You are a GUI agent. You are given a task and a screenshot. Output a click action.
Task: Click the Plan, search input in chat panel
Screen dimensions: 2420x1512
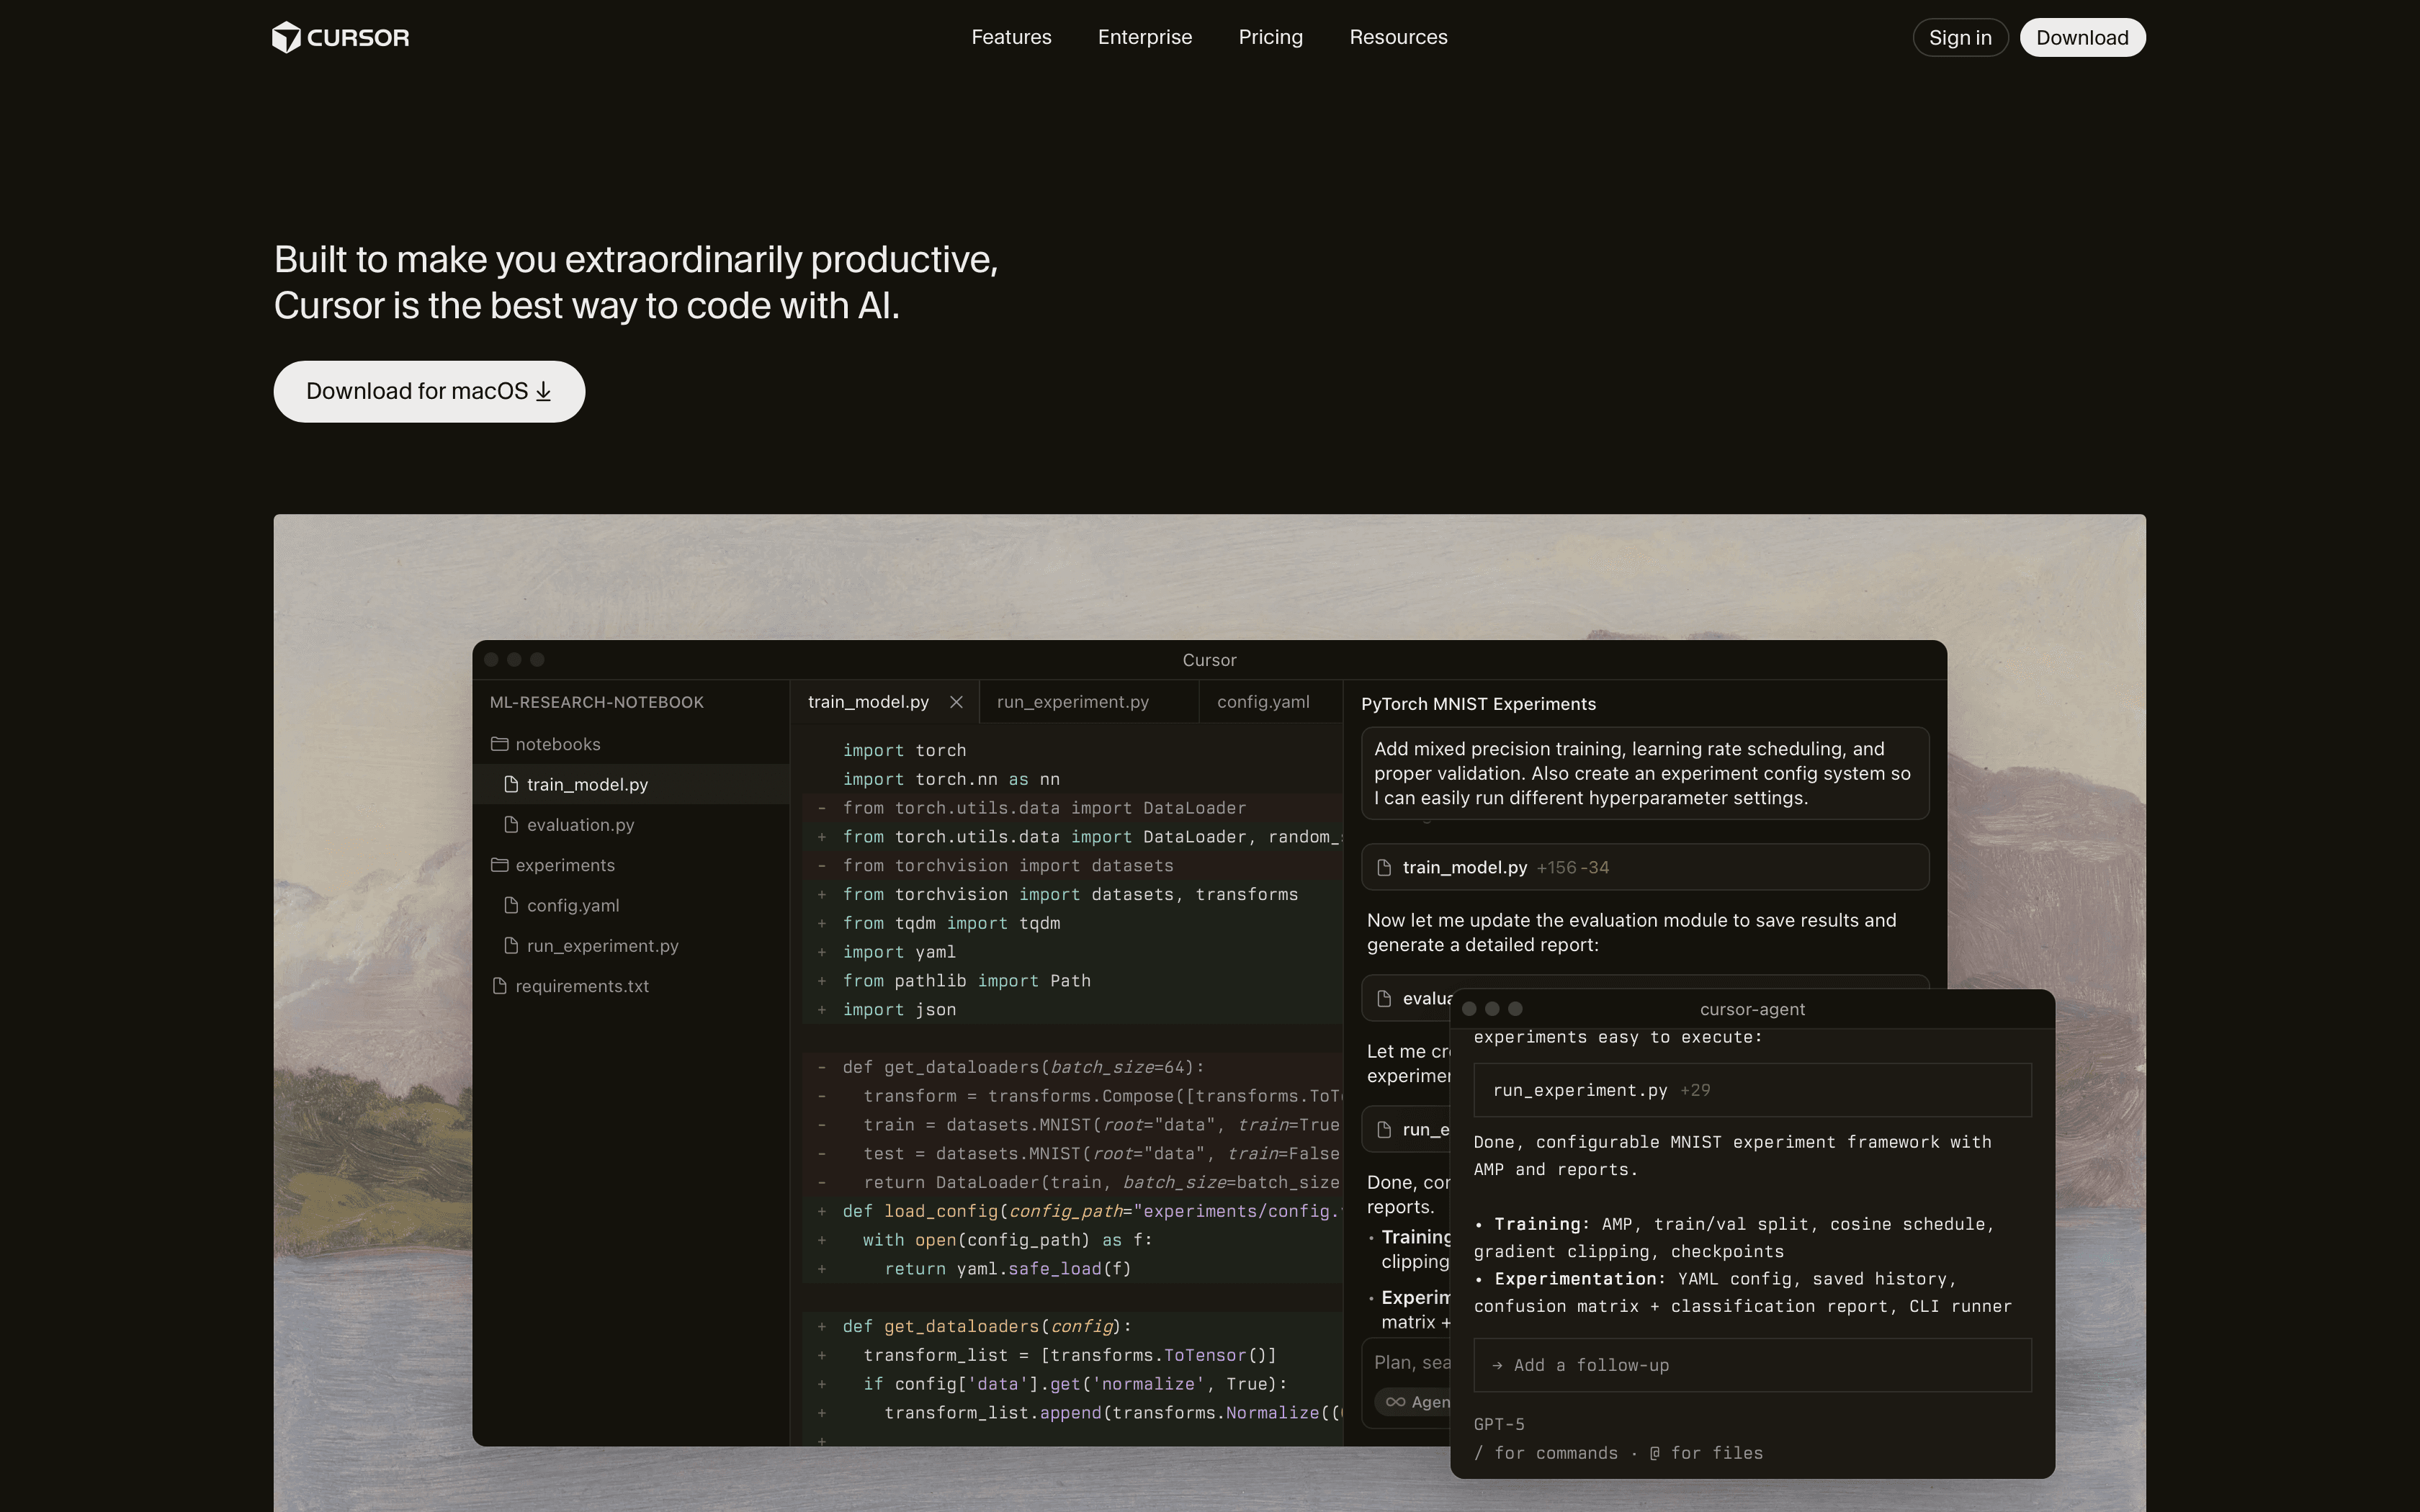pos(1411,1363)
